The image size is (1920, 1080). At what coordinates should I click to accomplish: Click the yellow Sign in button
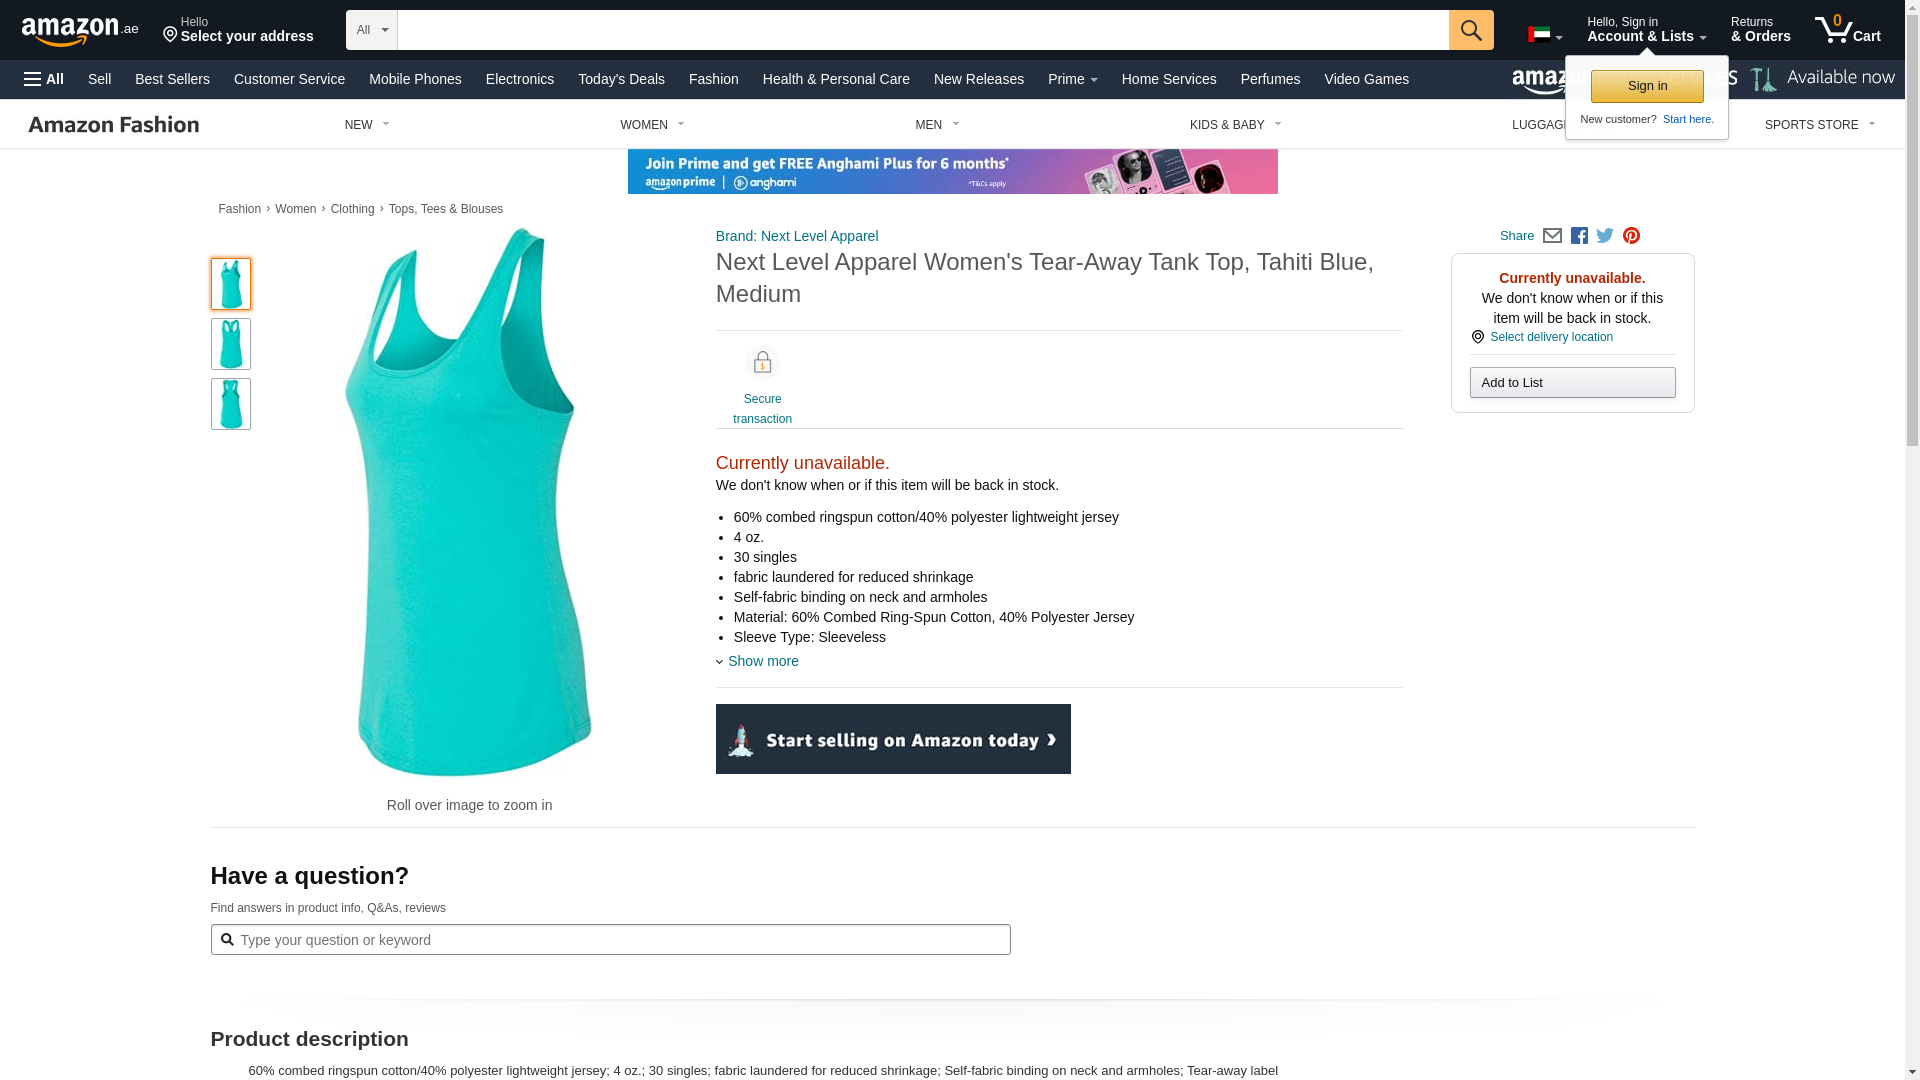[x=1647, y=86]
